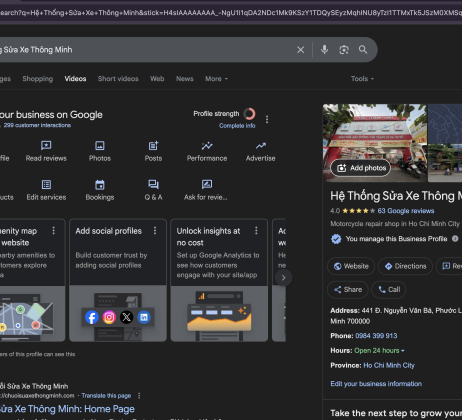Open Google Lens image search icon

click(344, 50)
